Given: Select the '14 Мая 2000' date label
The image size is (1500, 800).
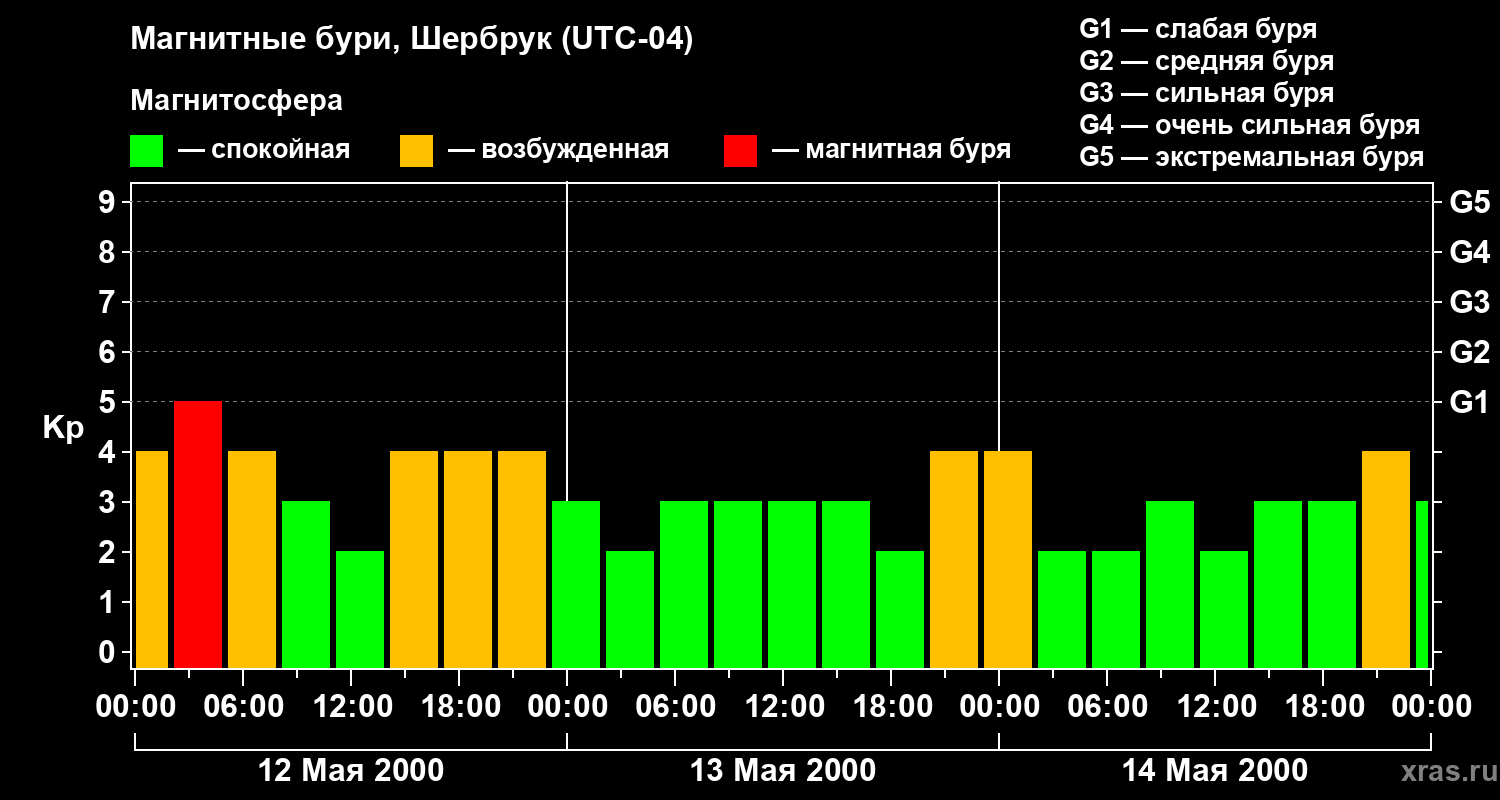Looking at the screenshot, I should [x=1214, y=771].
